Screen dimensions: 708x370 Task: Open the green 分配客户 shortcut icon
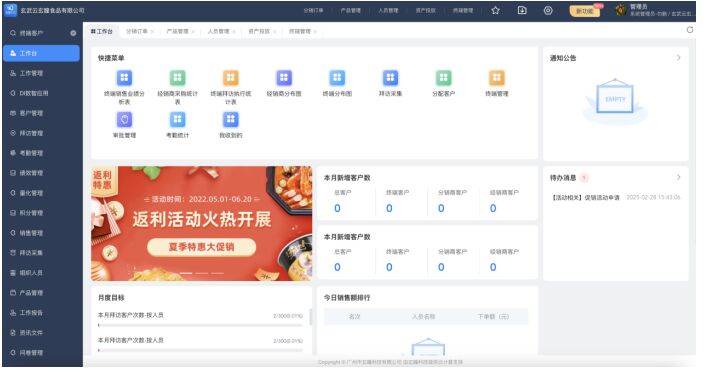[443, 78]
